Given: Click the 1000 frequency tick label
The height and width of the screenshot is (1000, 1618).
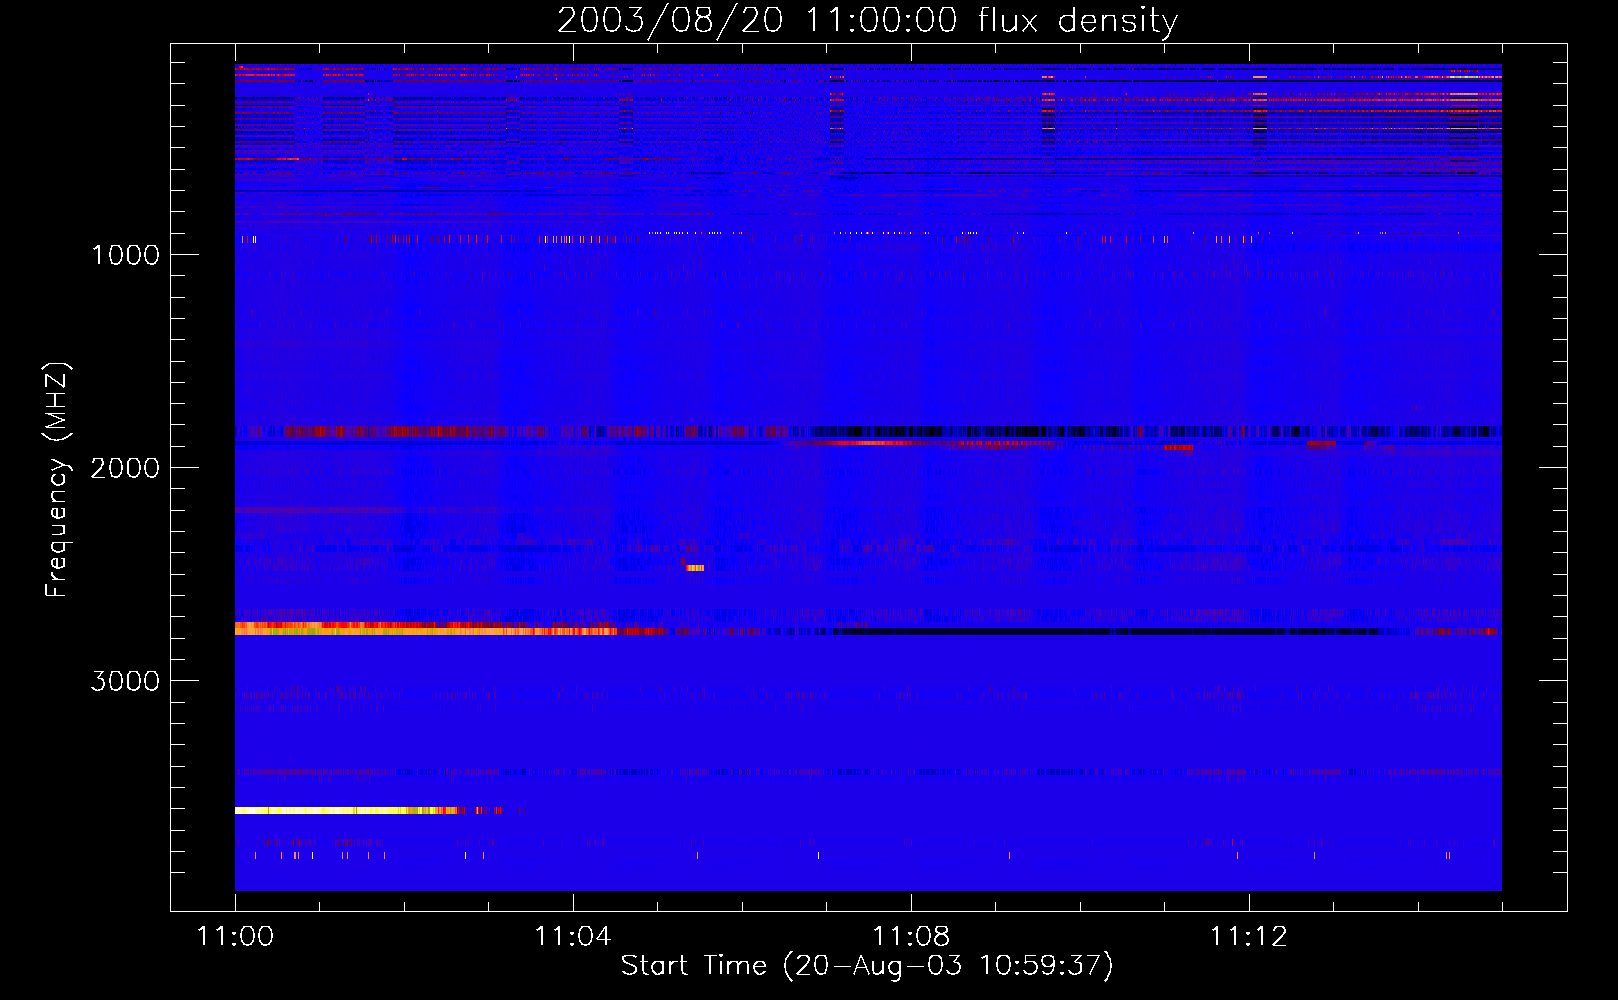Looking at the screenshot, I should (x=125, y=255).
